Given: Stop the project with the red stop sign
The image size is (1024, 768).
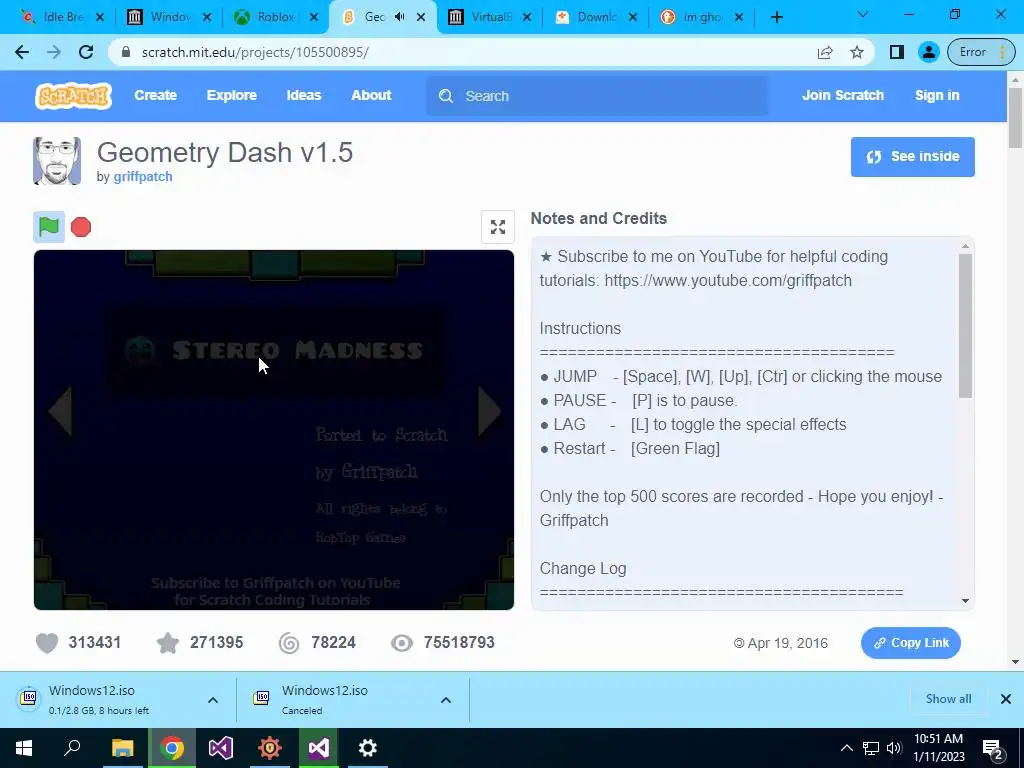Looking at the screenshot, I should (x=81, y=227).
